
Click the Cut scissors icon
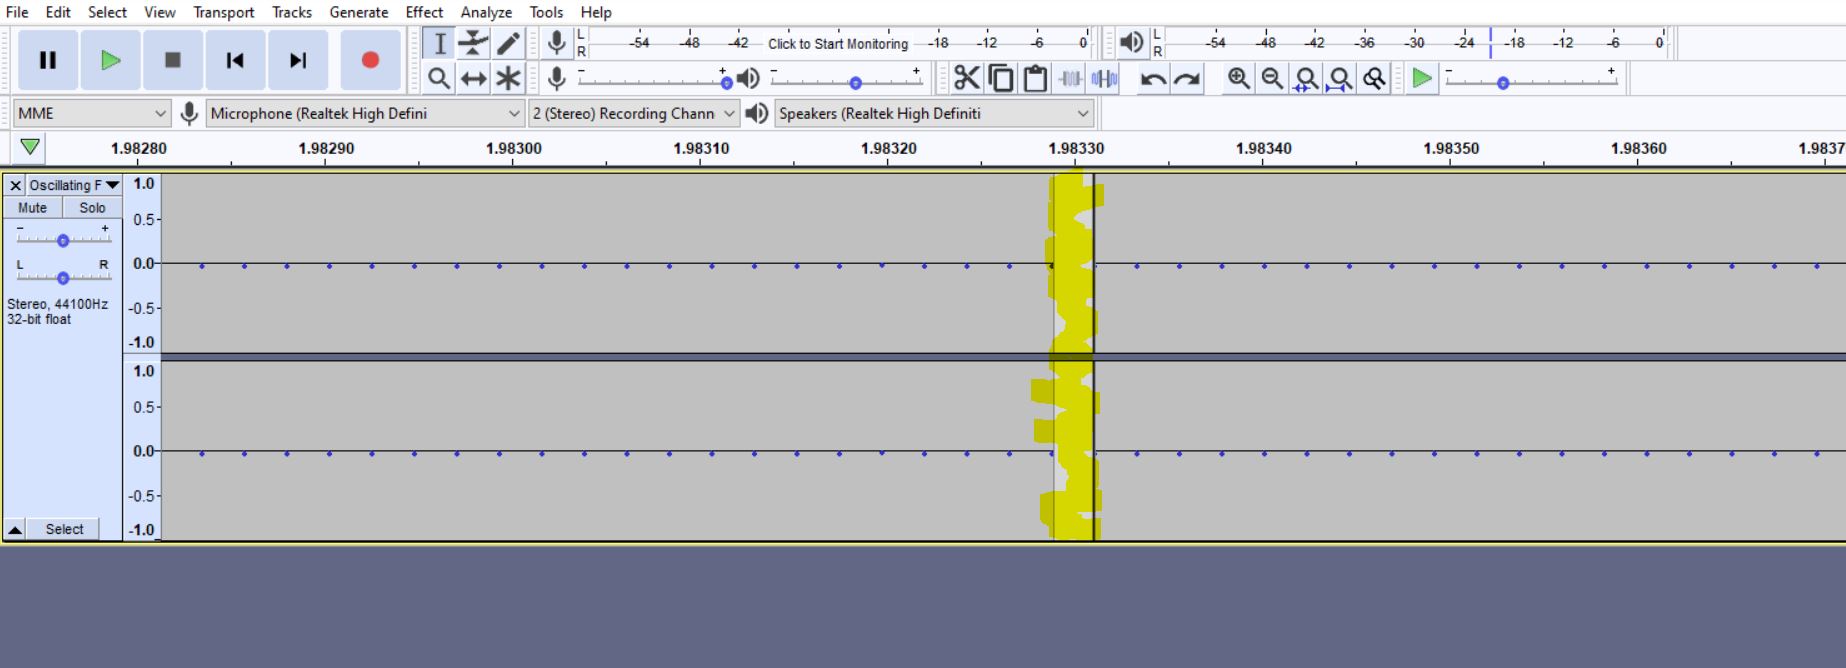coord(966,78)
